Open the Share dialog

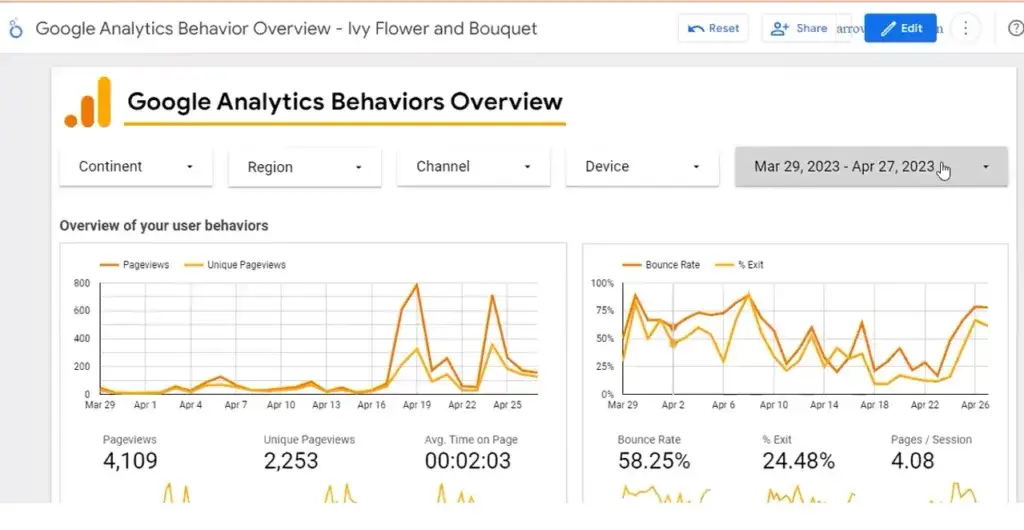[799, 29]
